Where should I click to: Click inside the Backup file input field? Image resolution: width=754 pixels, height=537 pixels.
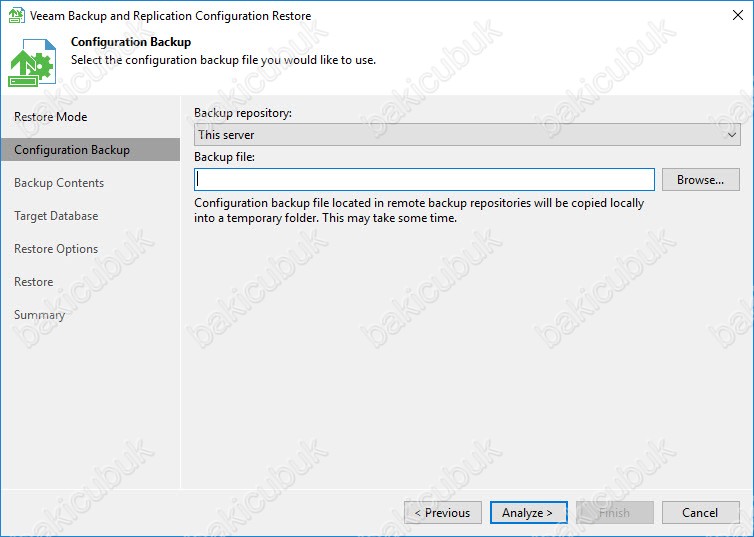click(x=424, y=180)
